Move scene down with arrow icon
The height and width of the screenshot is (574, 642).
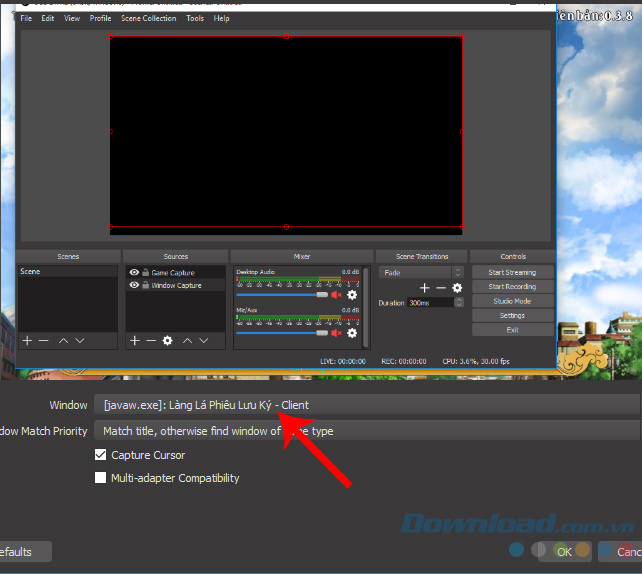click(80, 341)
